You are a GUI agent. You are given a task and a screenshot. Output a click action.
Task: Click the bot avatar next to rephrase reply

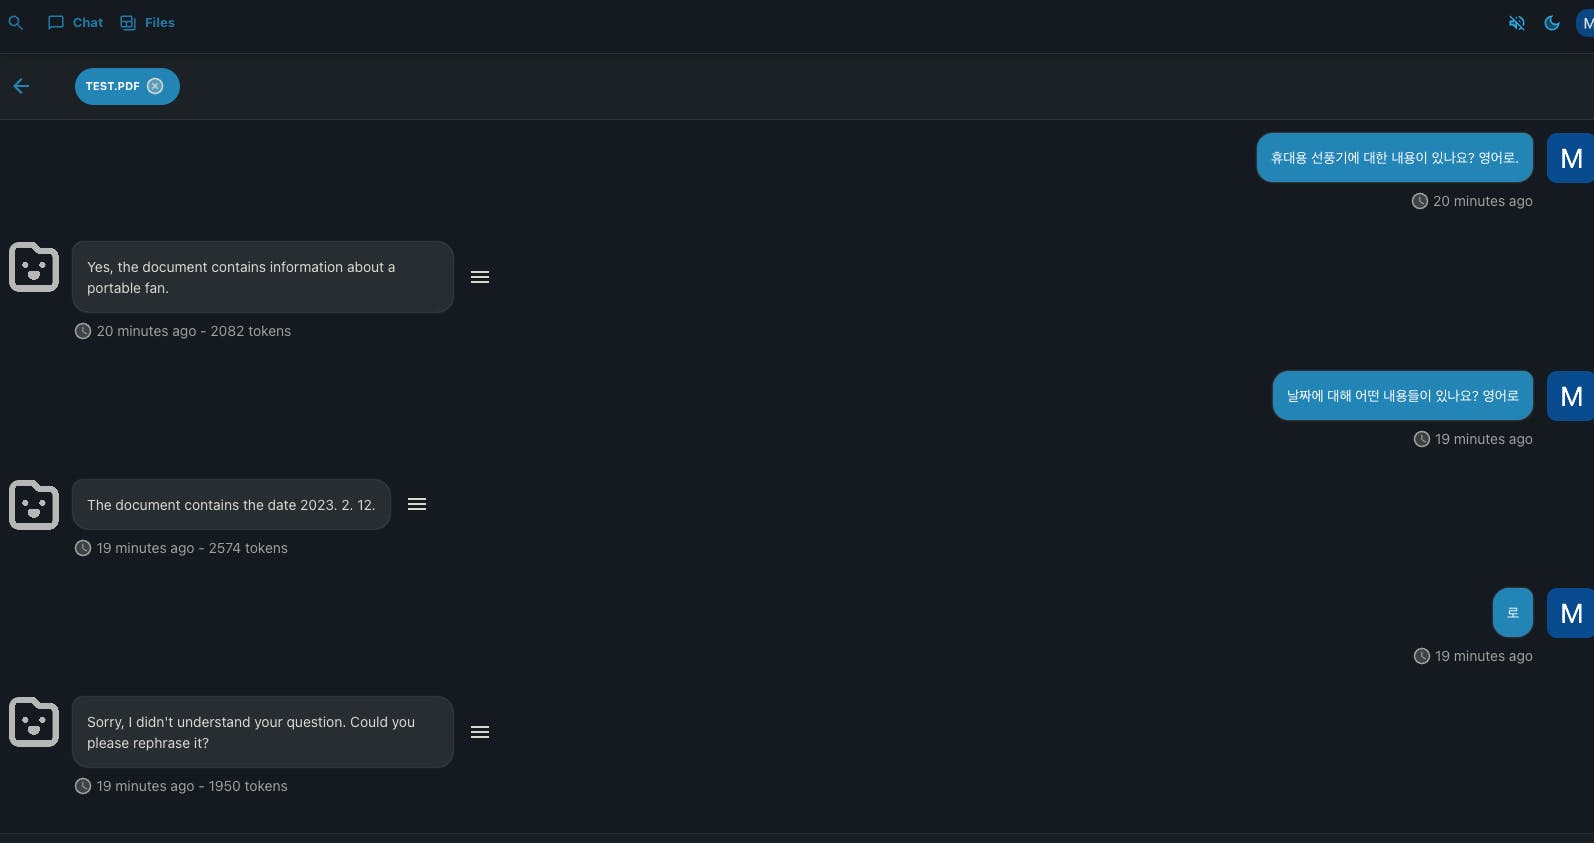pos(34,722)
